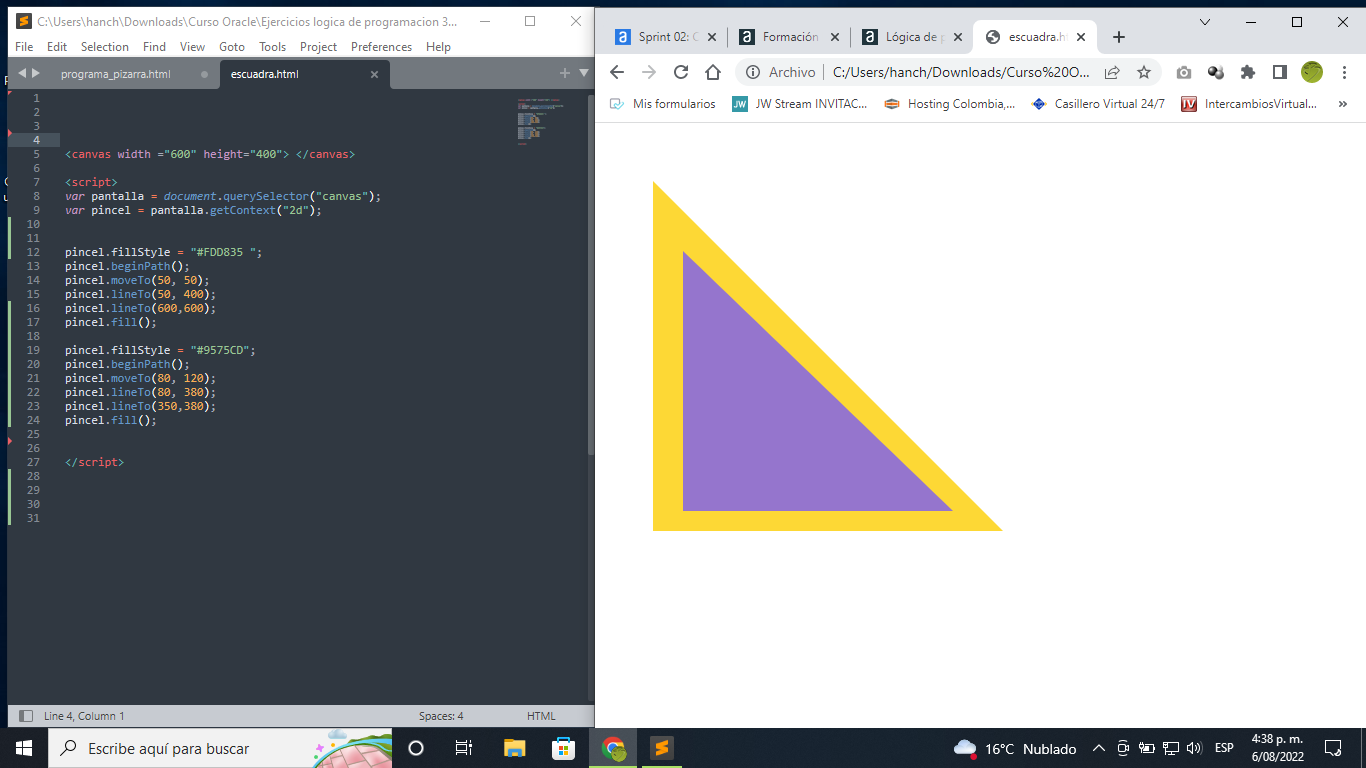Bookmark this page with the star
Image resolution: width=1366 pixels, height=768 pixels.
[x=1144, y=72]
